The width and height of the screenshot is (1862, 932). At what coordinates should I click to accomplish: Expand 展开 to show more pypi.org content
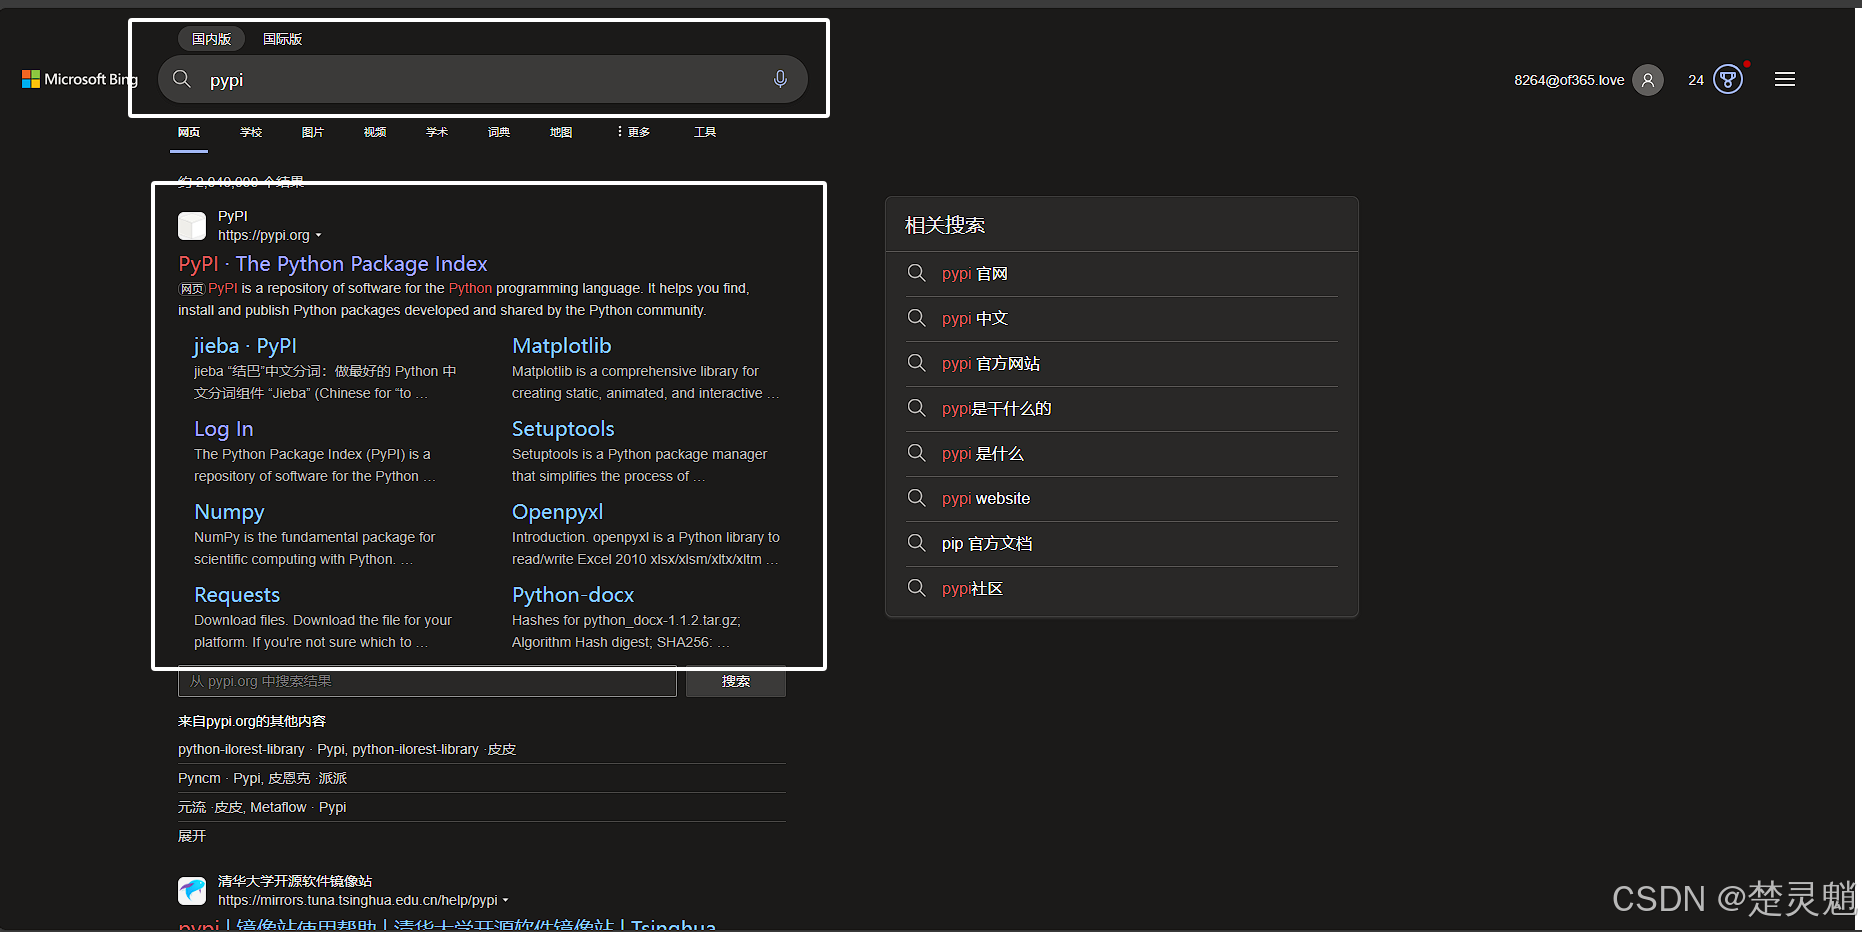(192, 836)
